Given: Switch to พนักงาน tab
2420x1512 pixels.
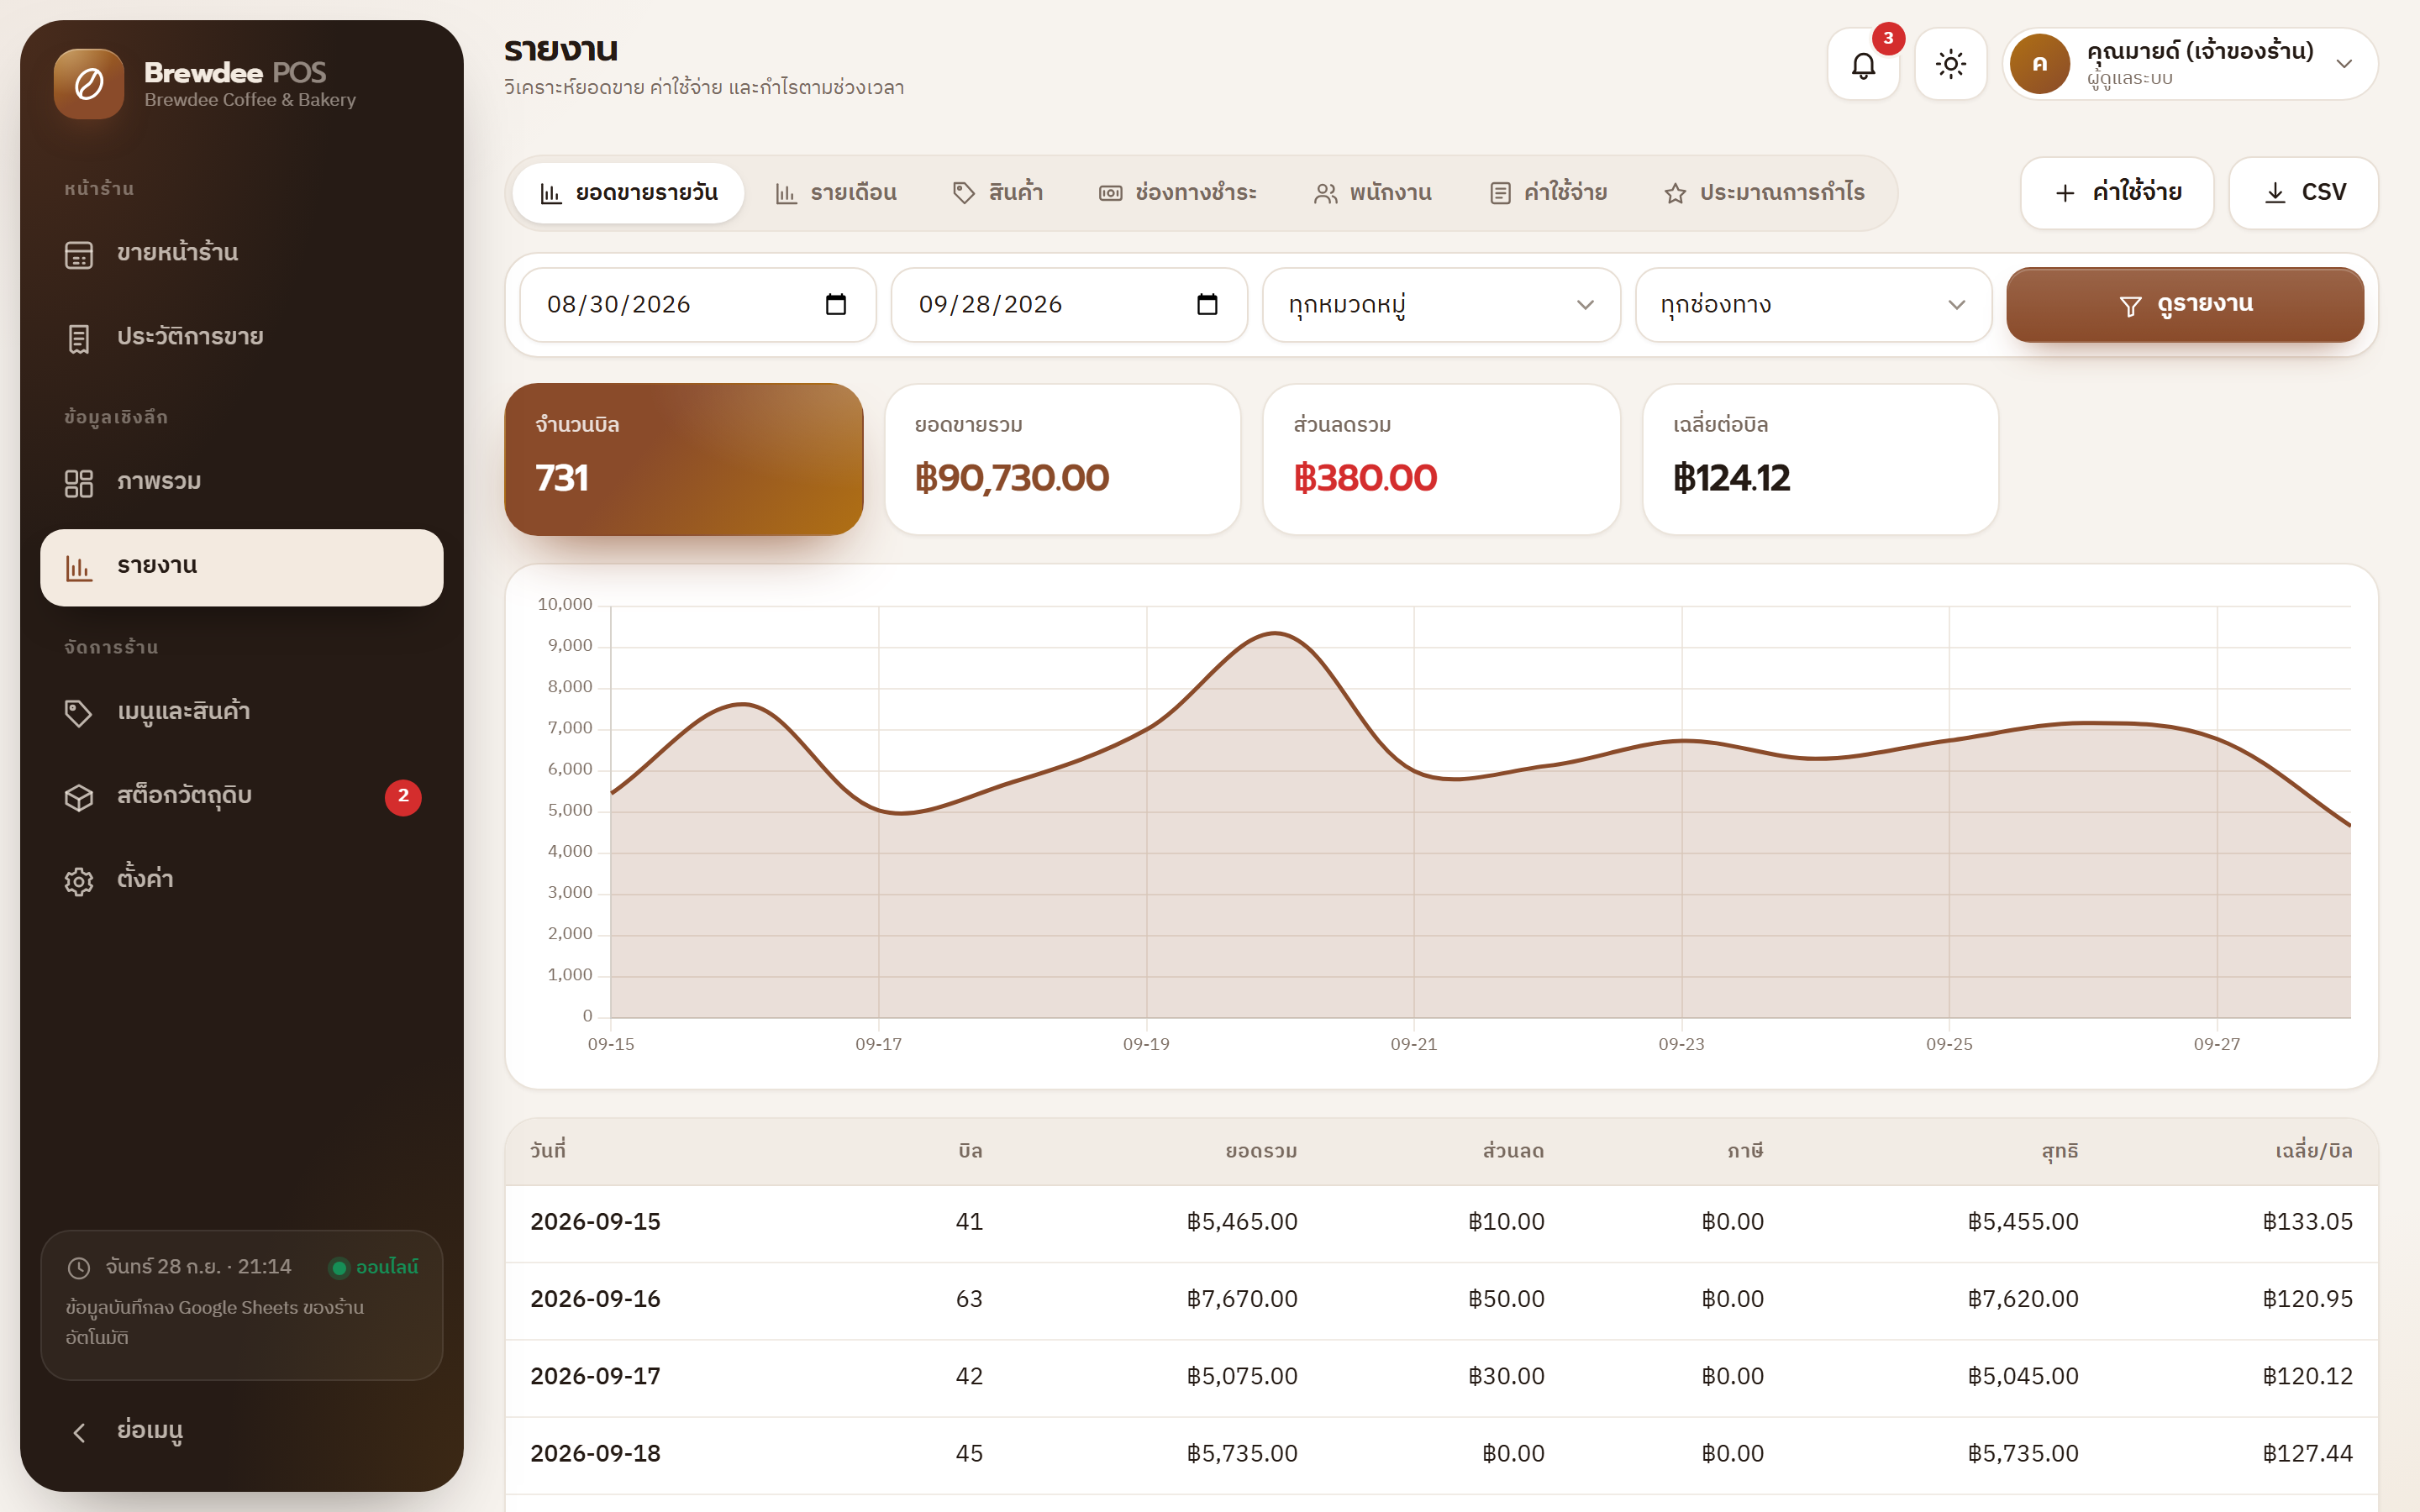Looking at the screenshot, I should tap(1373, 193).
